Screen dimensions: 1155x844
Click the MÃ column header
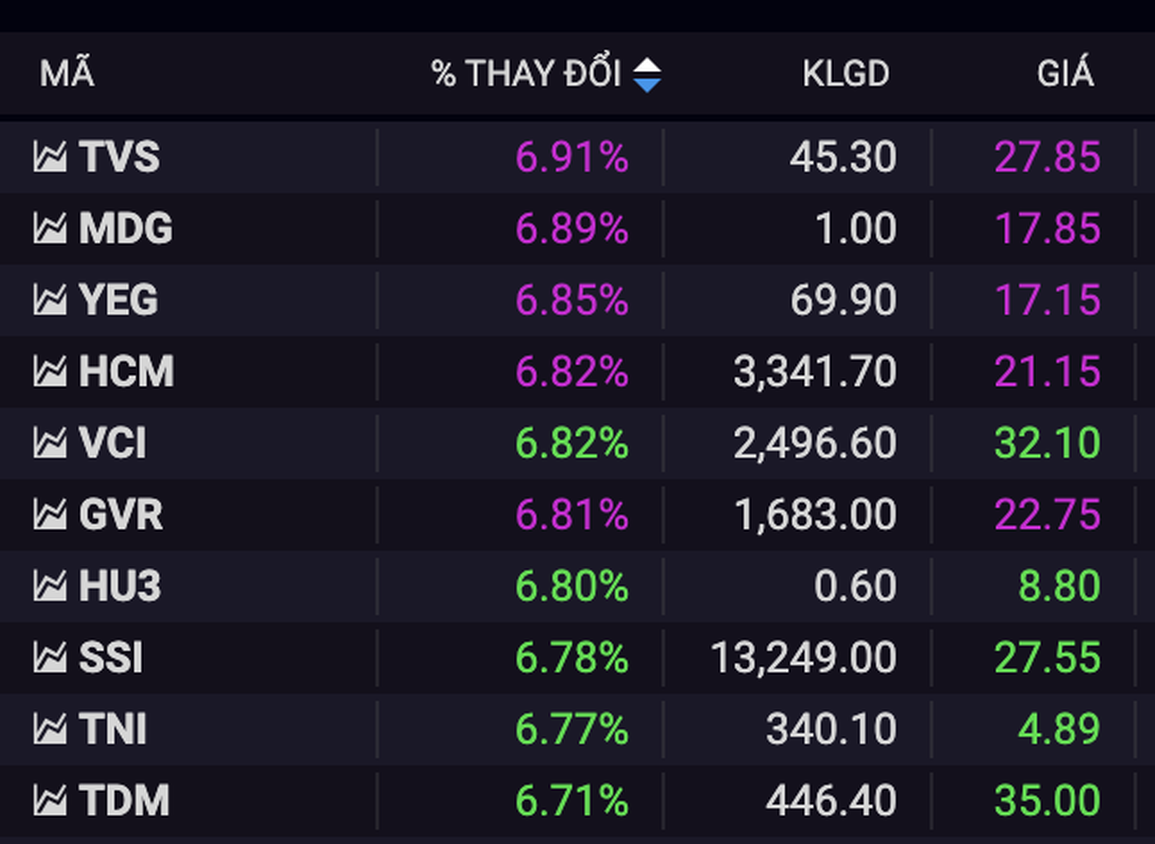pos(67,74)
